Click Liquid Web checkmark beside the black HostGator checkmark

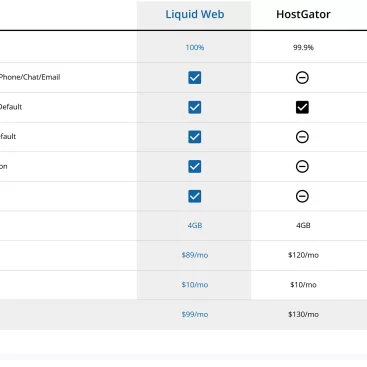coord(195,107)
